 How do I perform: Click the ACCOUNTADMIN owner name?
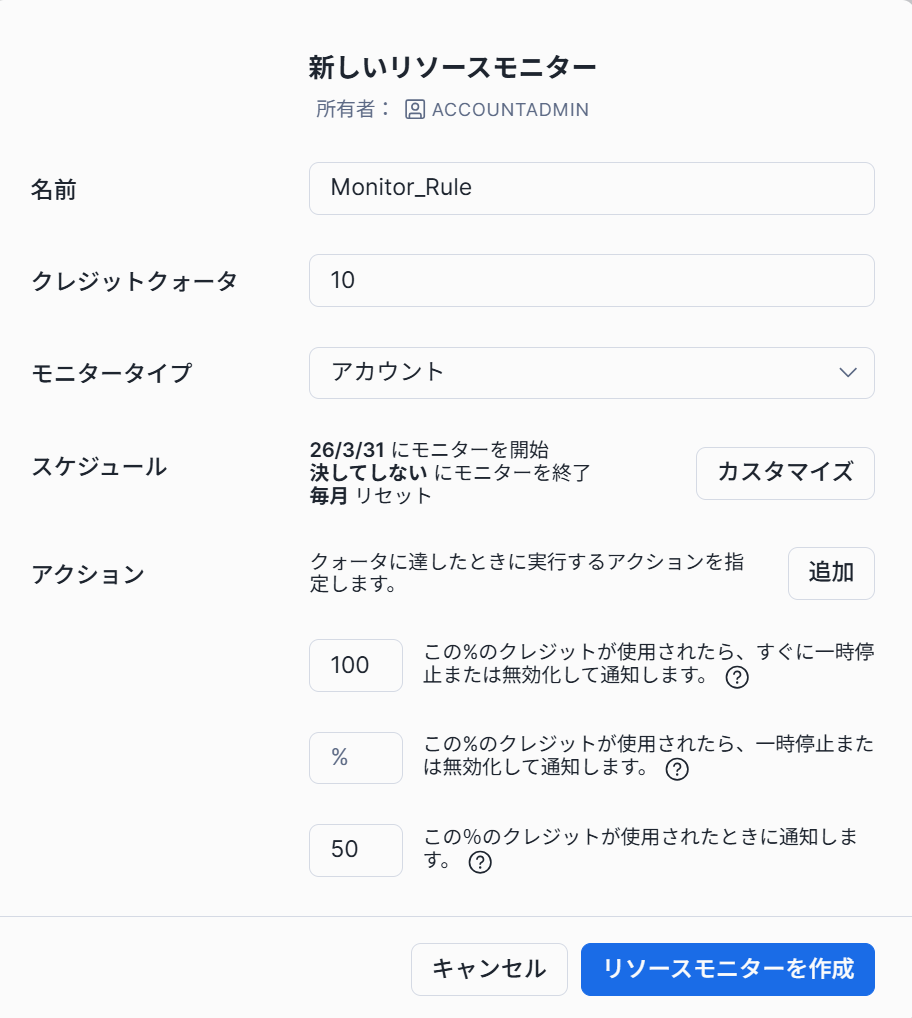tap(510, 110)
